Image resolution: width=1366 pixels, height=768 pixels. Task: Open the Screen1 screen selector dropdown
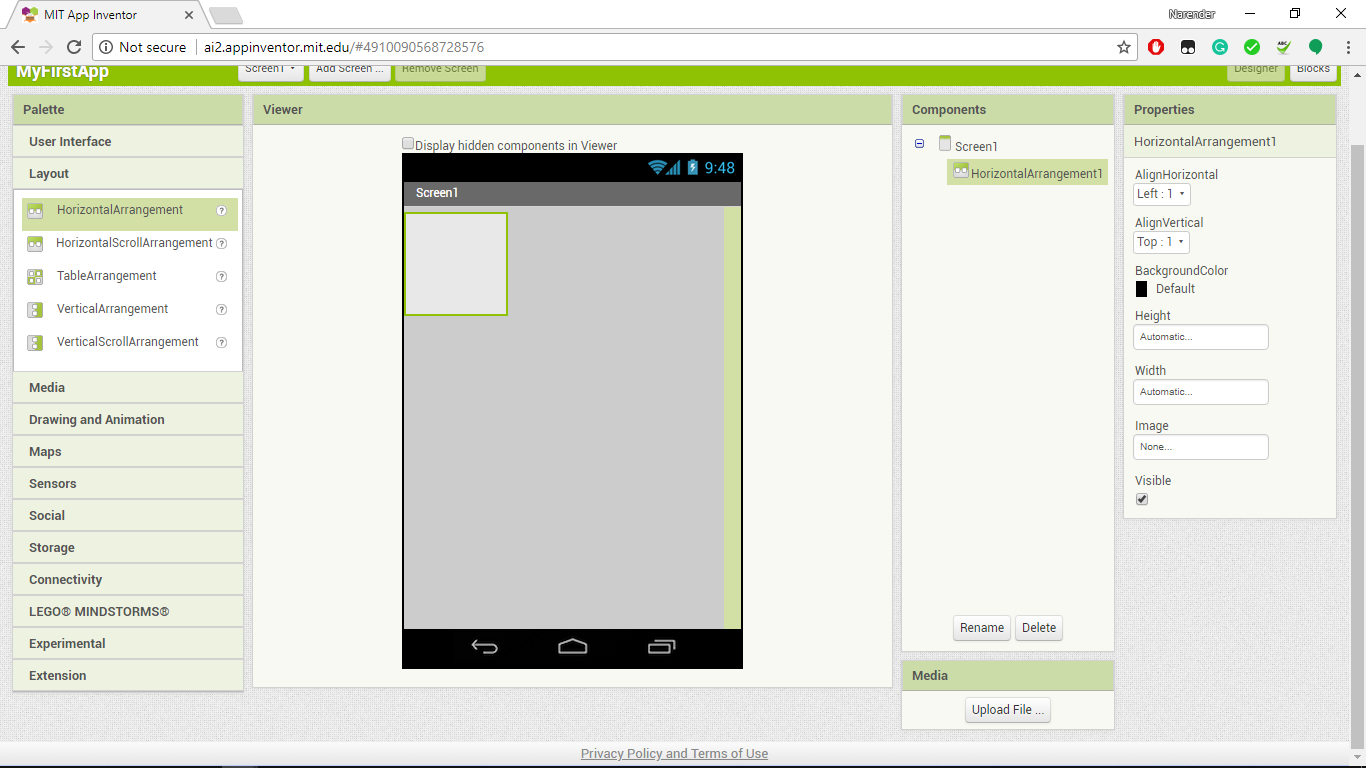point(271,69)
